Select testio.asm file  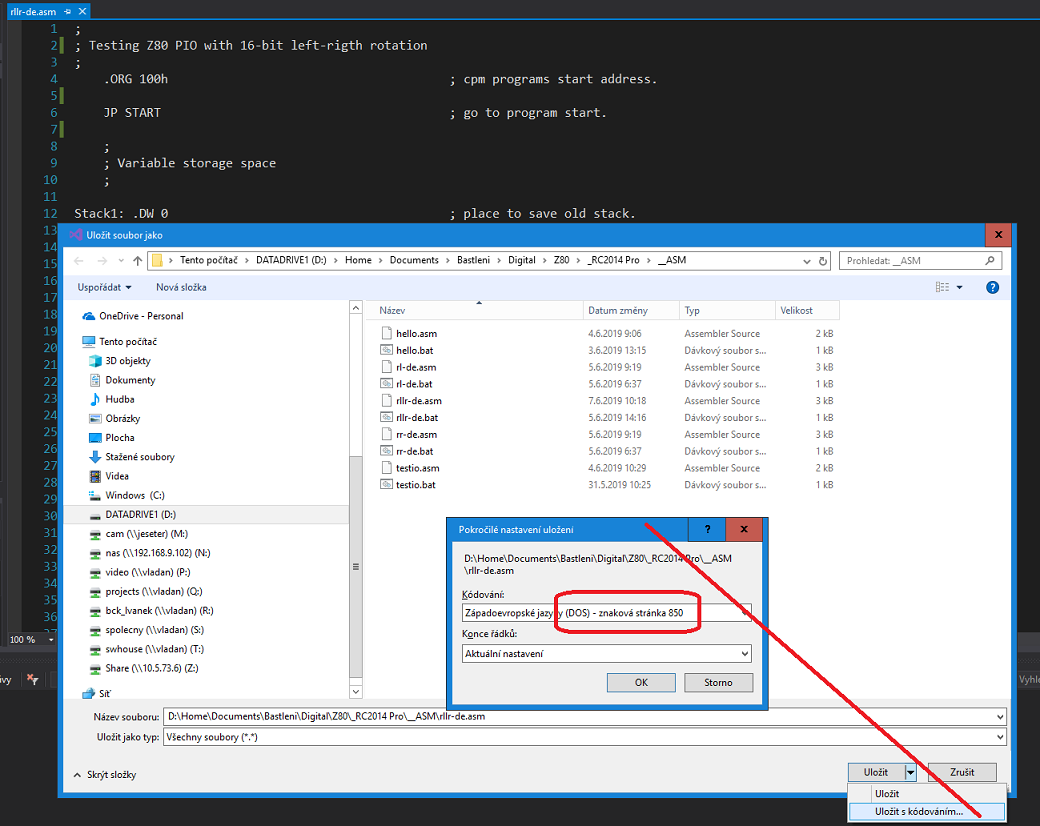point(418,468)
